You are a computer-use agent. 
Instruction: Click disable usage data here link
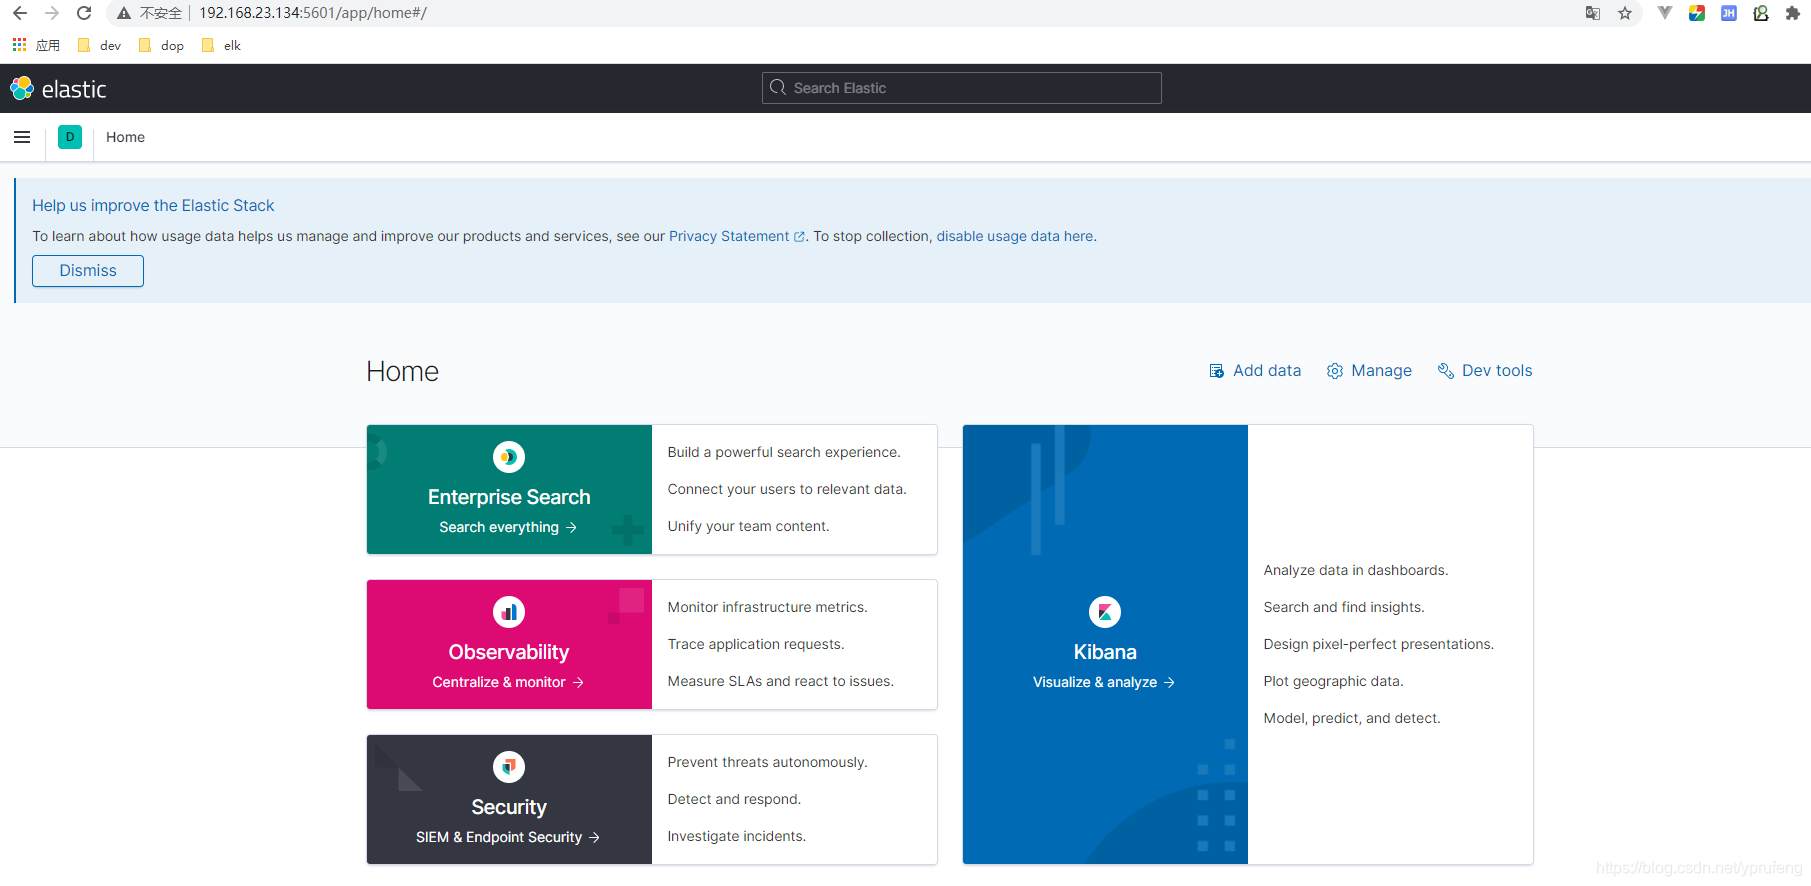click(x=1015, y=236)
